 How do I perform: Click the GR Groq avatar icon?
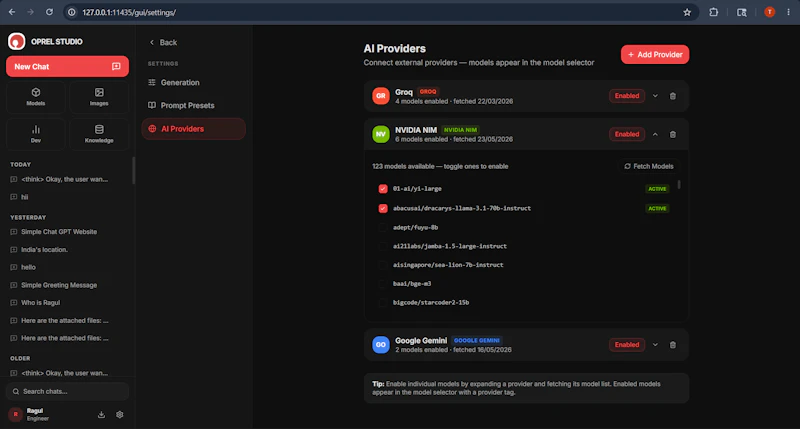point(381,96)
